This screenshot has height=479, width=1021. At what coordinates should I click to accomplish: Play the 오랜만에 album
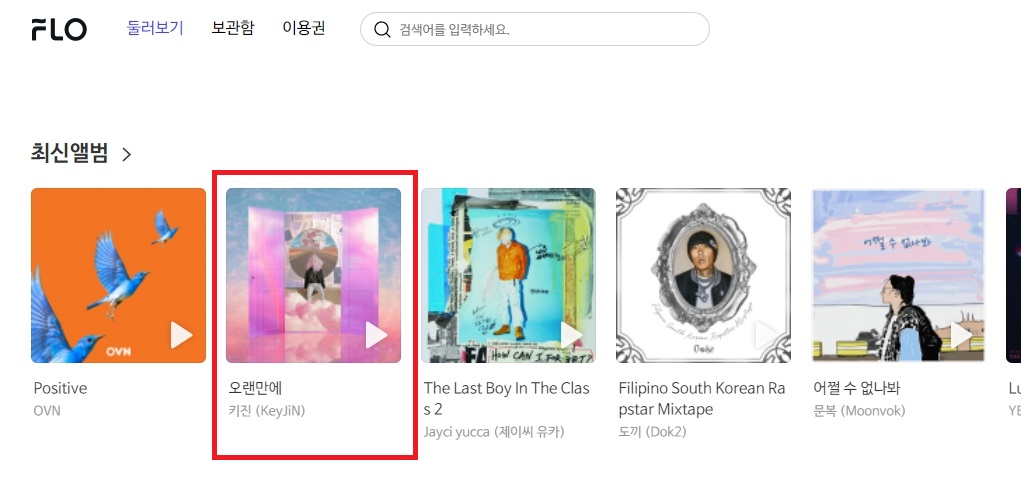376,335
